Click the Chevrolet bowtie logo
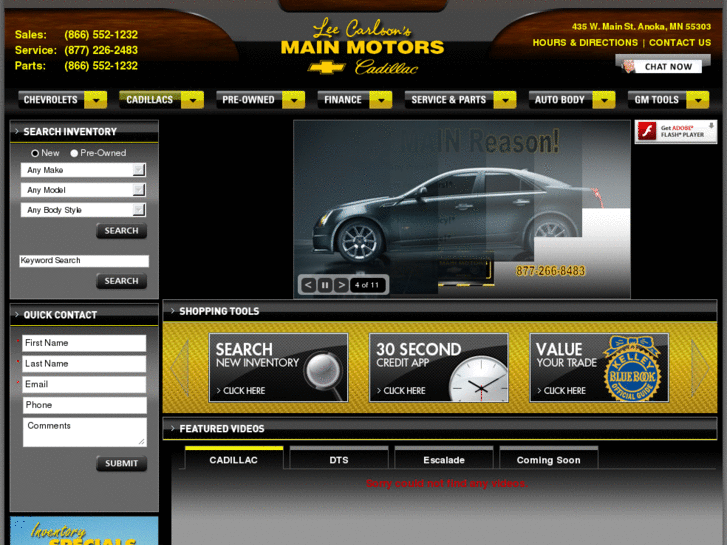The width and height of the screenshot is (727, 545). click(326, 68)
